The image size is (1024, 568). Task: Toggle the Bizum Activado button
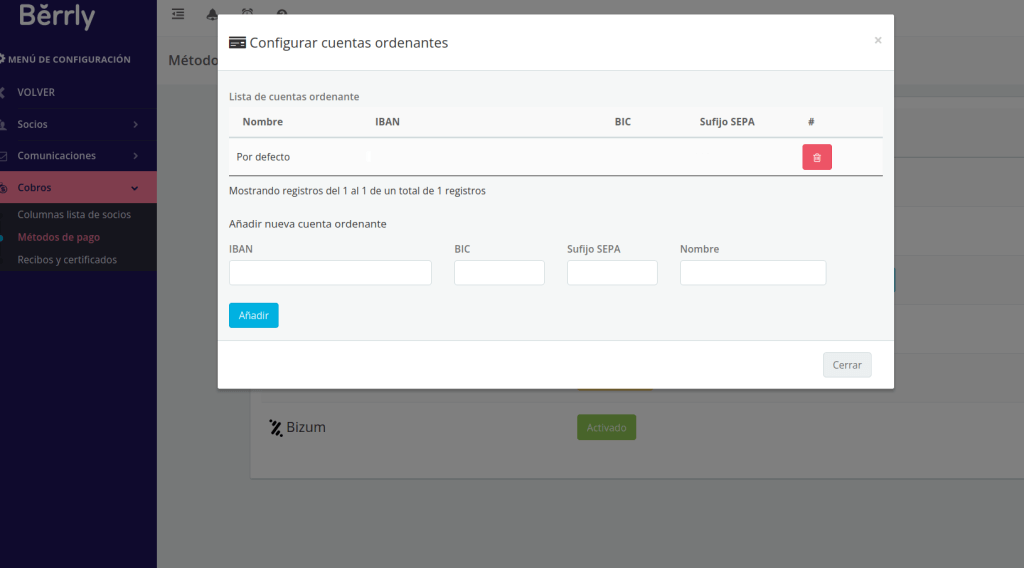click(606, 428)
